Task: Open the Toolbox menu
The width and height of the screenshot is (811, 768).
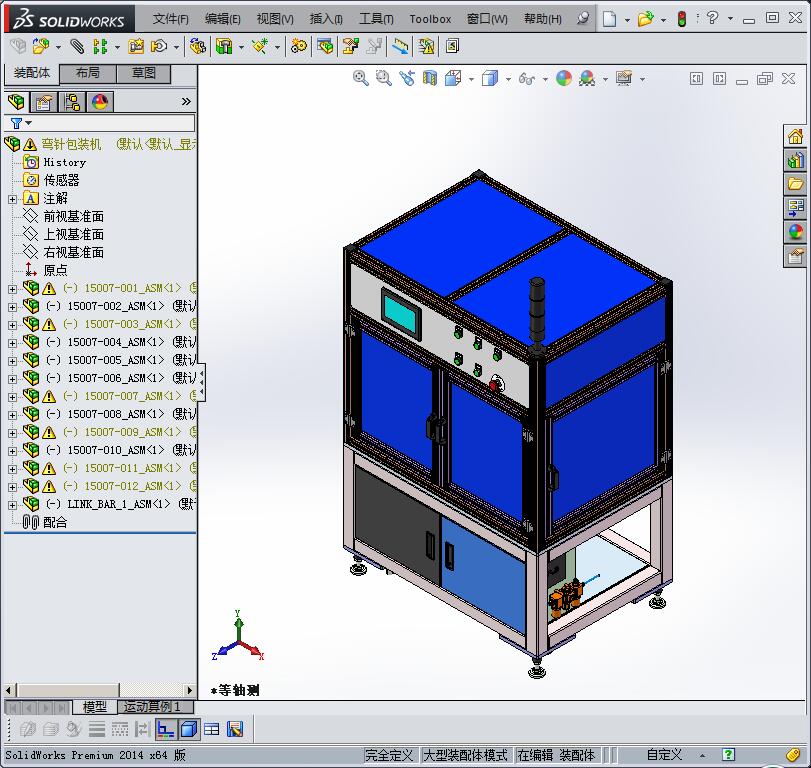Action: 430,19
